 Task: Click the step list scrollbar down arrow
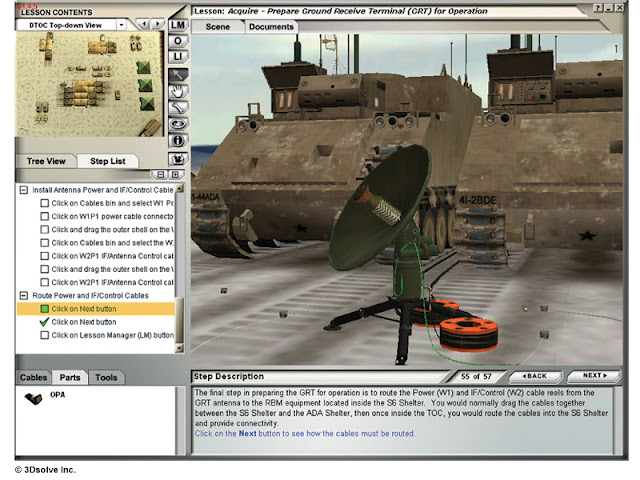[179, 348]
